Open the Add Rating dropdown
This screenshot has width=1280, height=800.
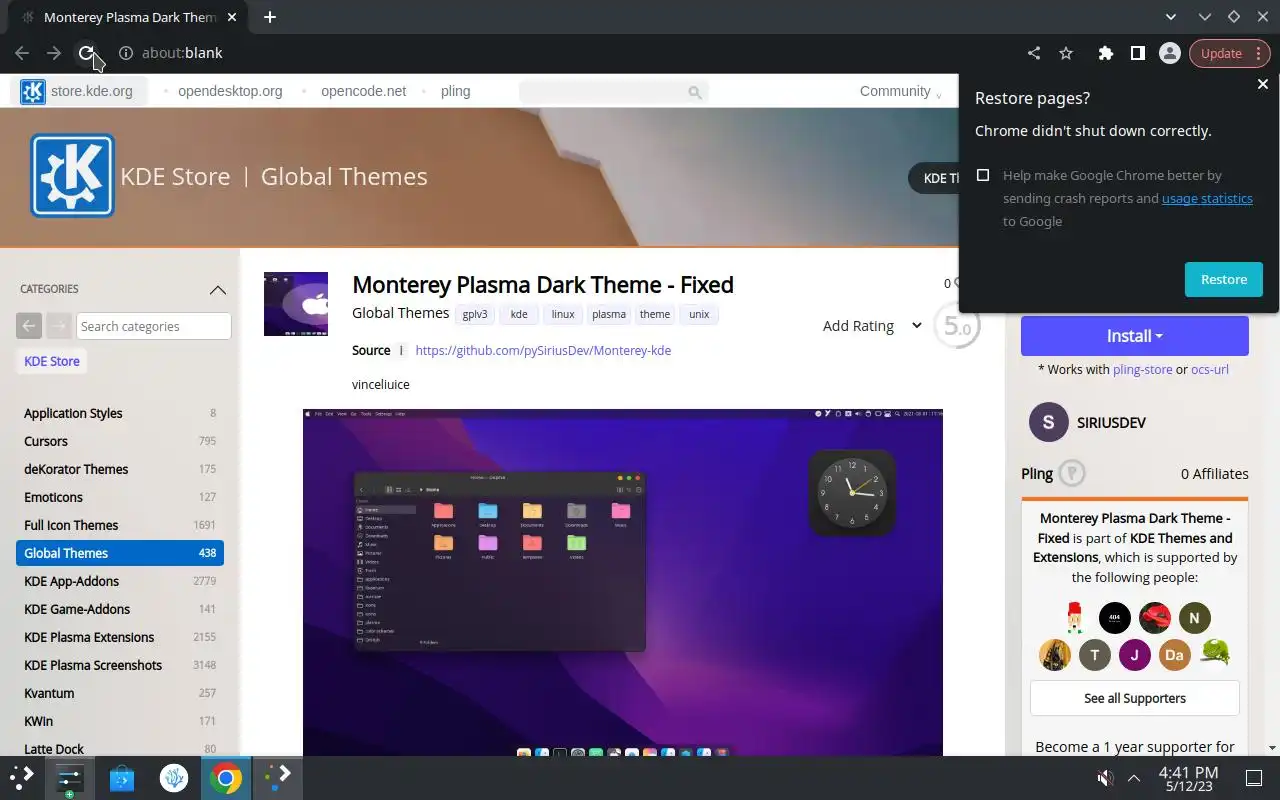pos(871,326)
